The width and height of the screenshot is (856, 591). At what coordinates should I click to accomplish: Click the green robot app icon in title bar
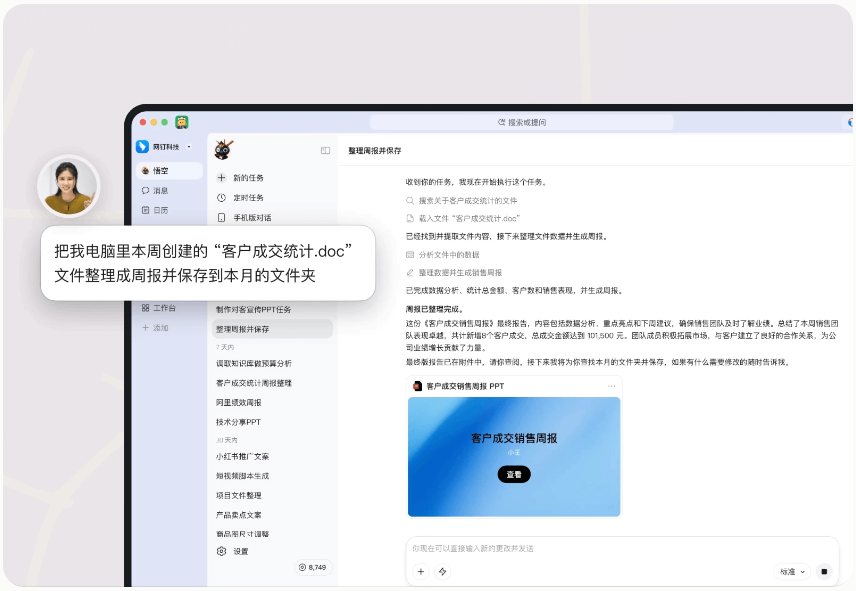click(x=182, y=122)
